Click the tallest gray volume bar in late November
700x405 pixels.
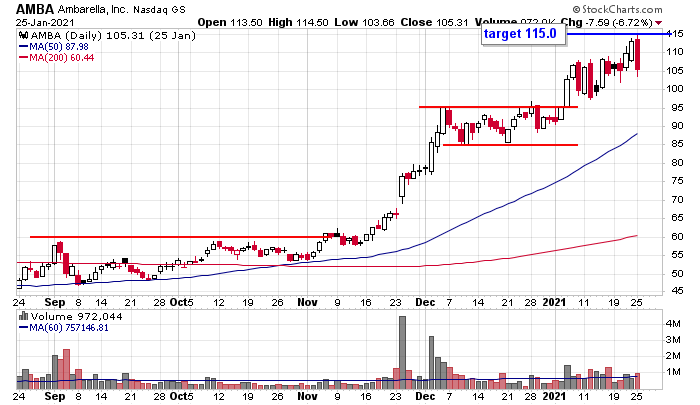[x=402, y=353]
